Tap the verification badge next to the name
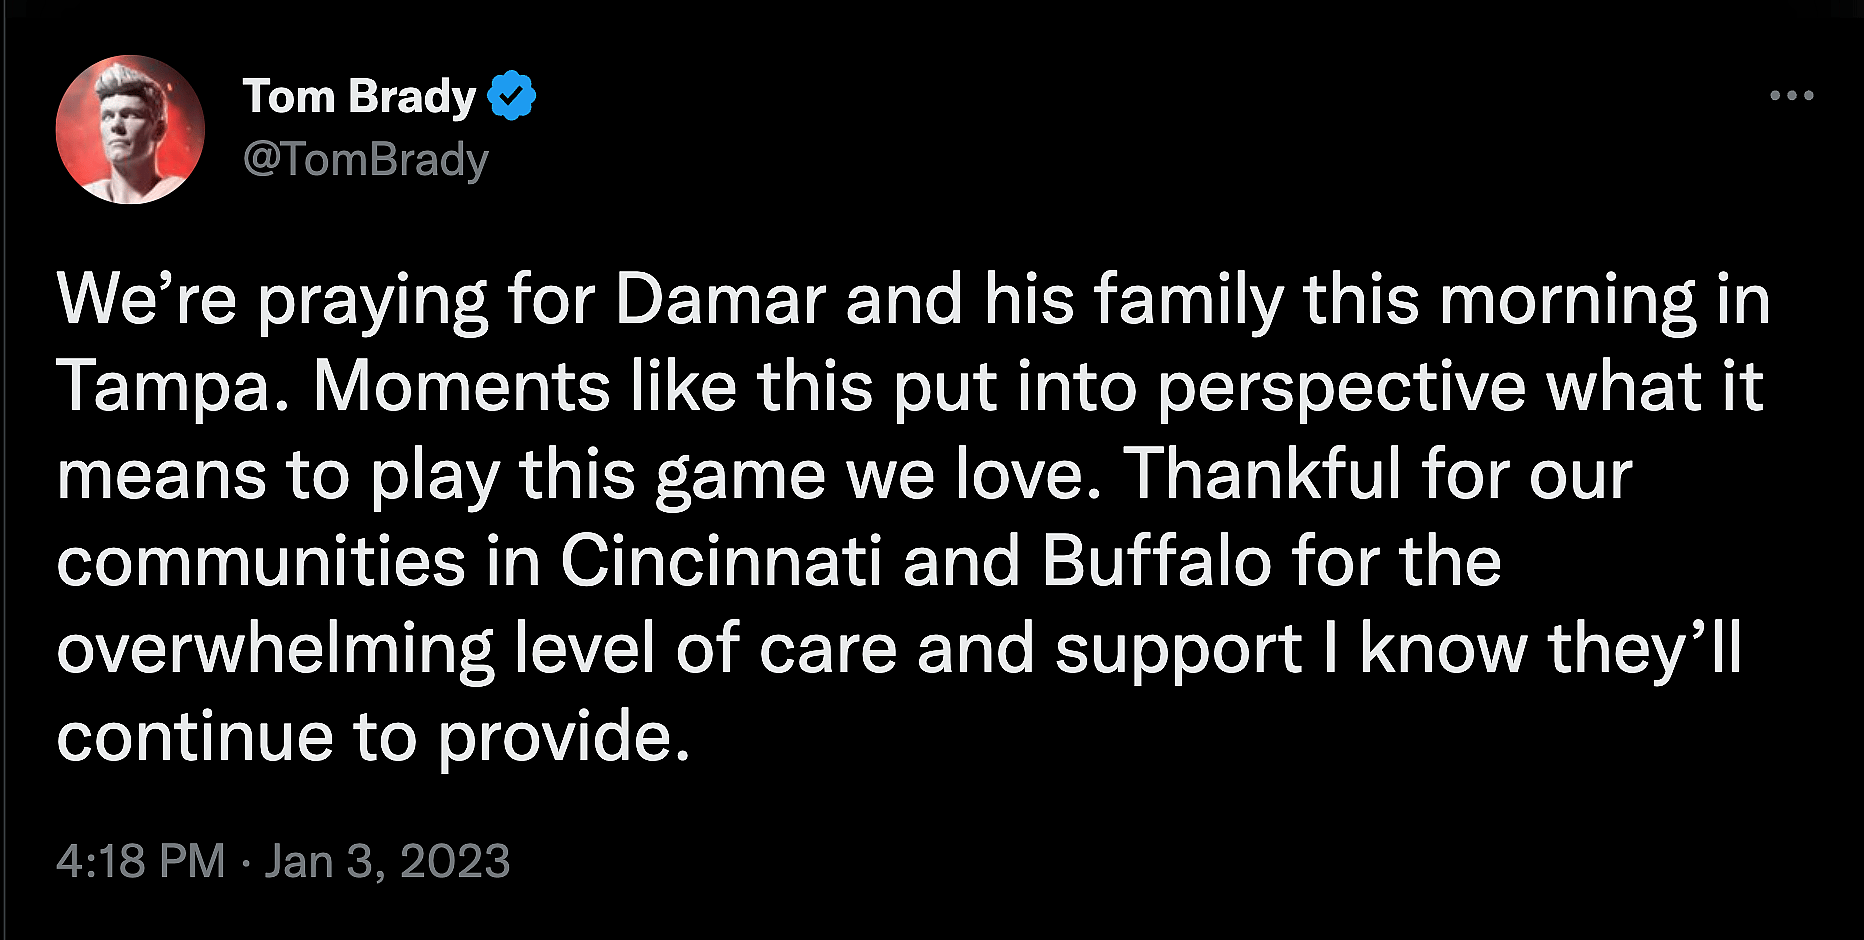1864x940 pixels. (x=512, y=95)
